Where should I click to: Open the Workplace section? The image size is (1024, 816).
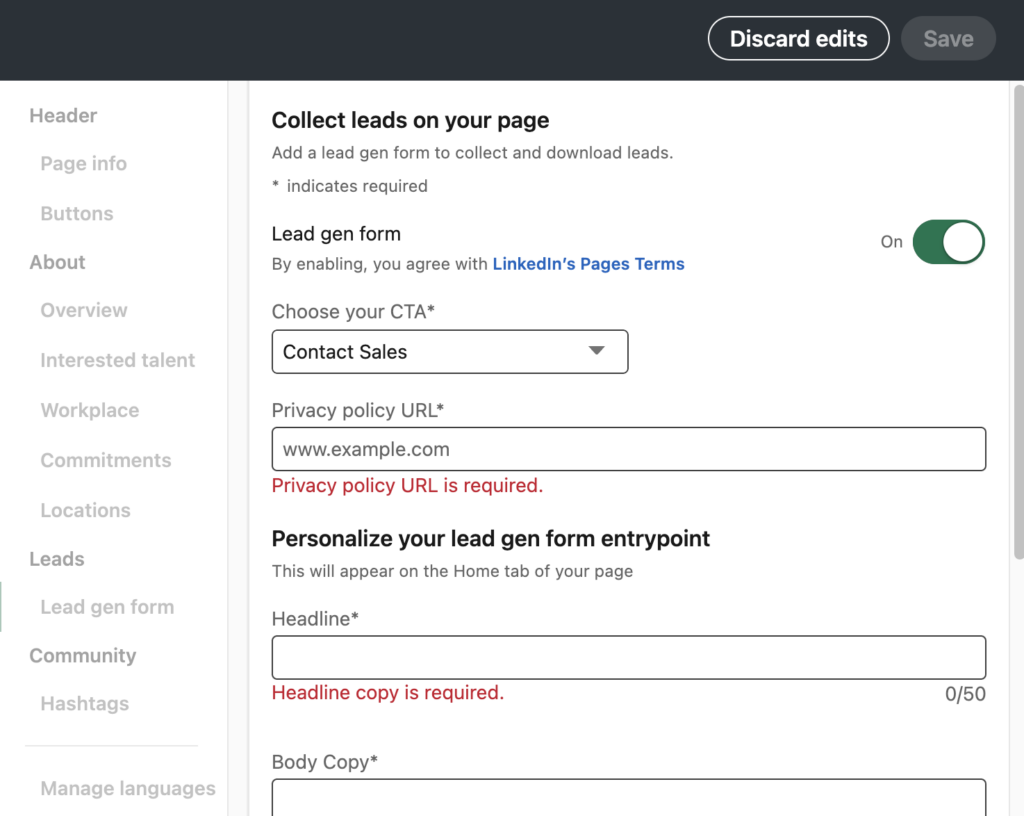click(x=89, y=410)
